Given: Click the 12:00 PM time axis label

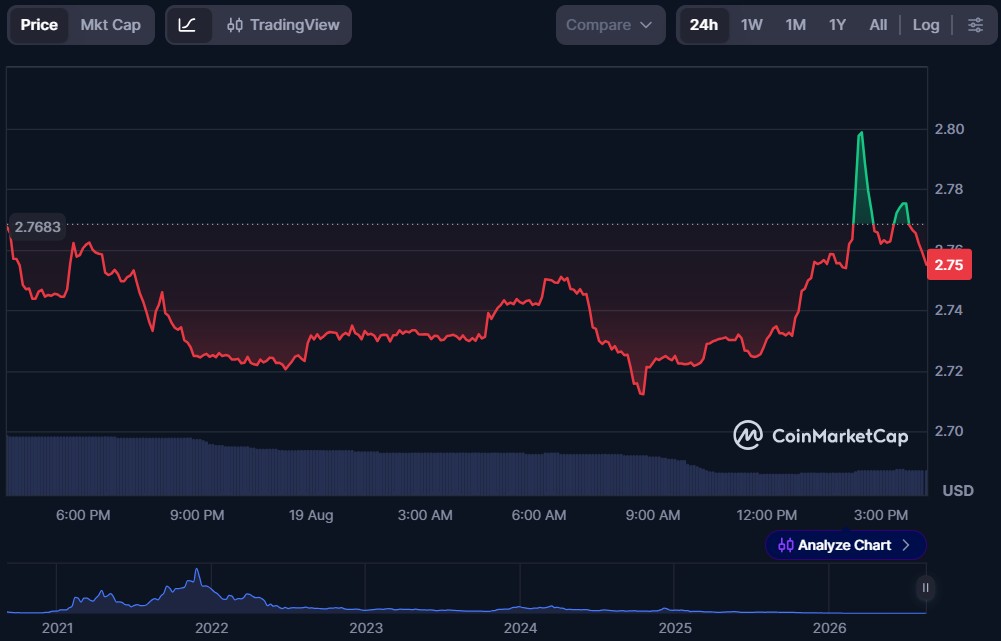Looking at the screenshot, I should pos(767,515).
